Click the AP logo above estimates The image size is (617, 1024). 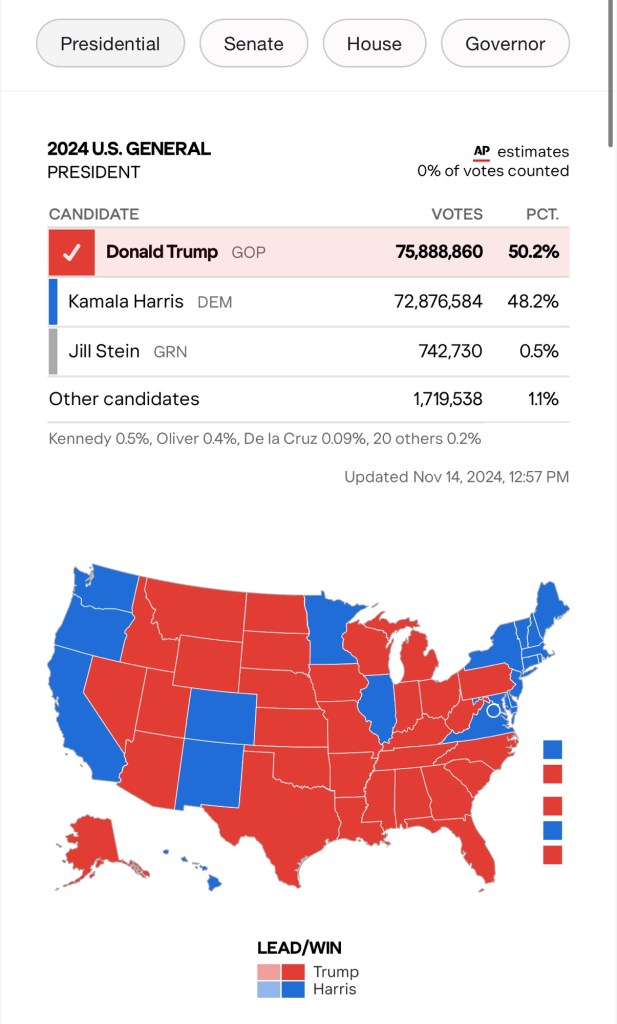pos(482,152)
